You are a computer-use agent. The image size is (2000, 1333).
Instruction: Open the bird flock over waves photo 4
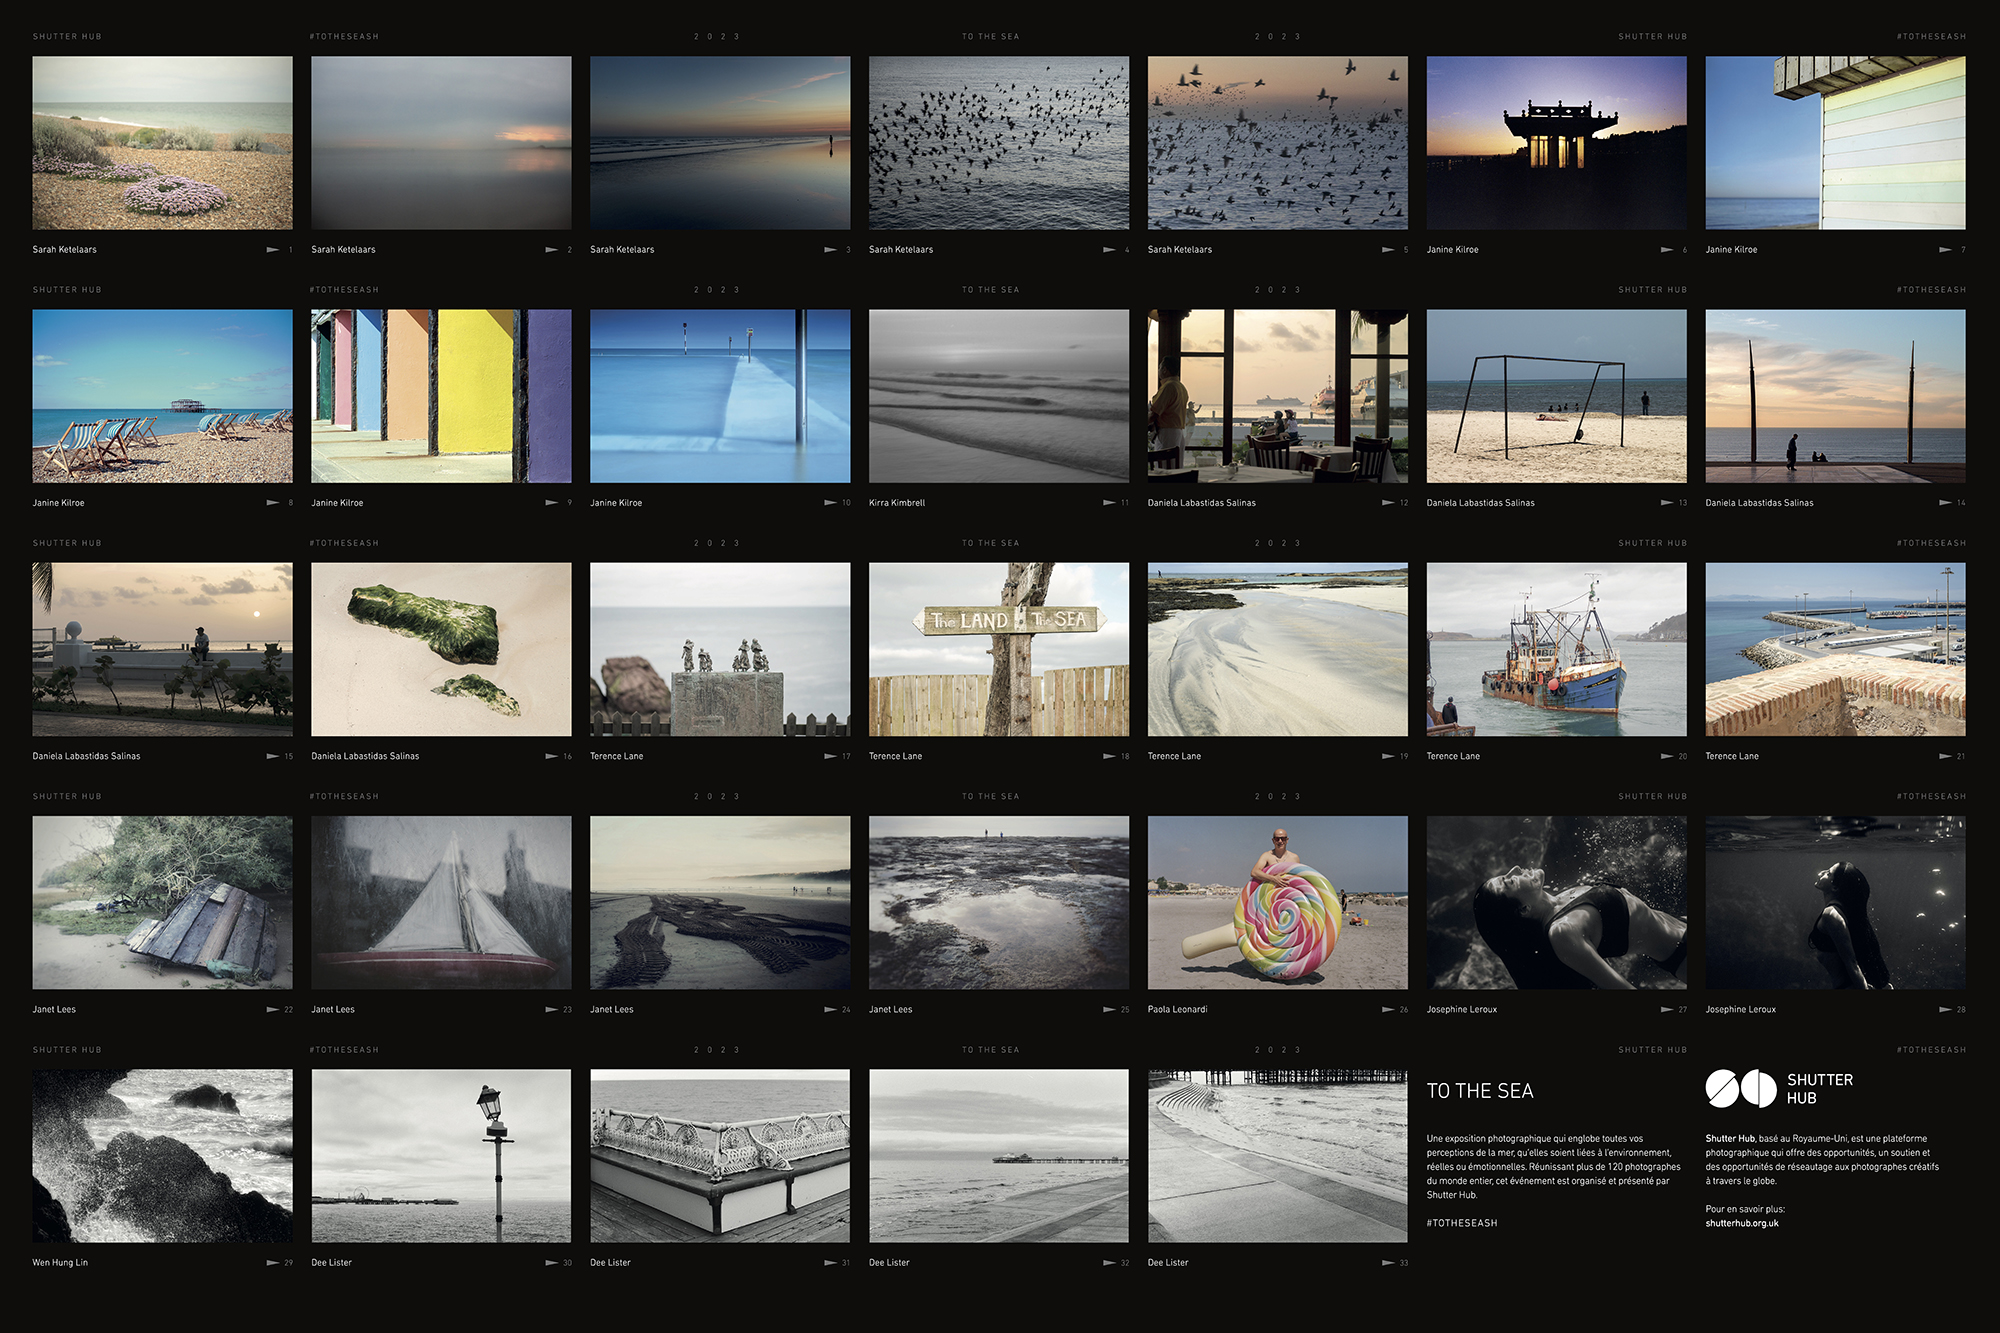(999, 143)
